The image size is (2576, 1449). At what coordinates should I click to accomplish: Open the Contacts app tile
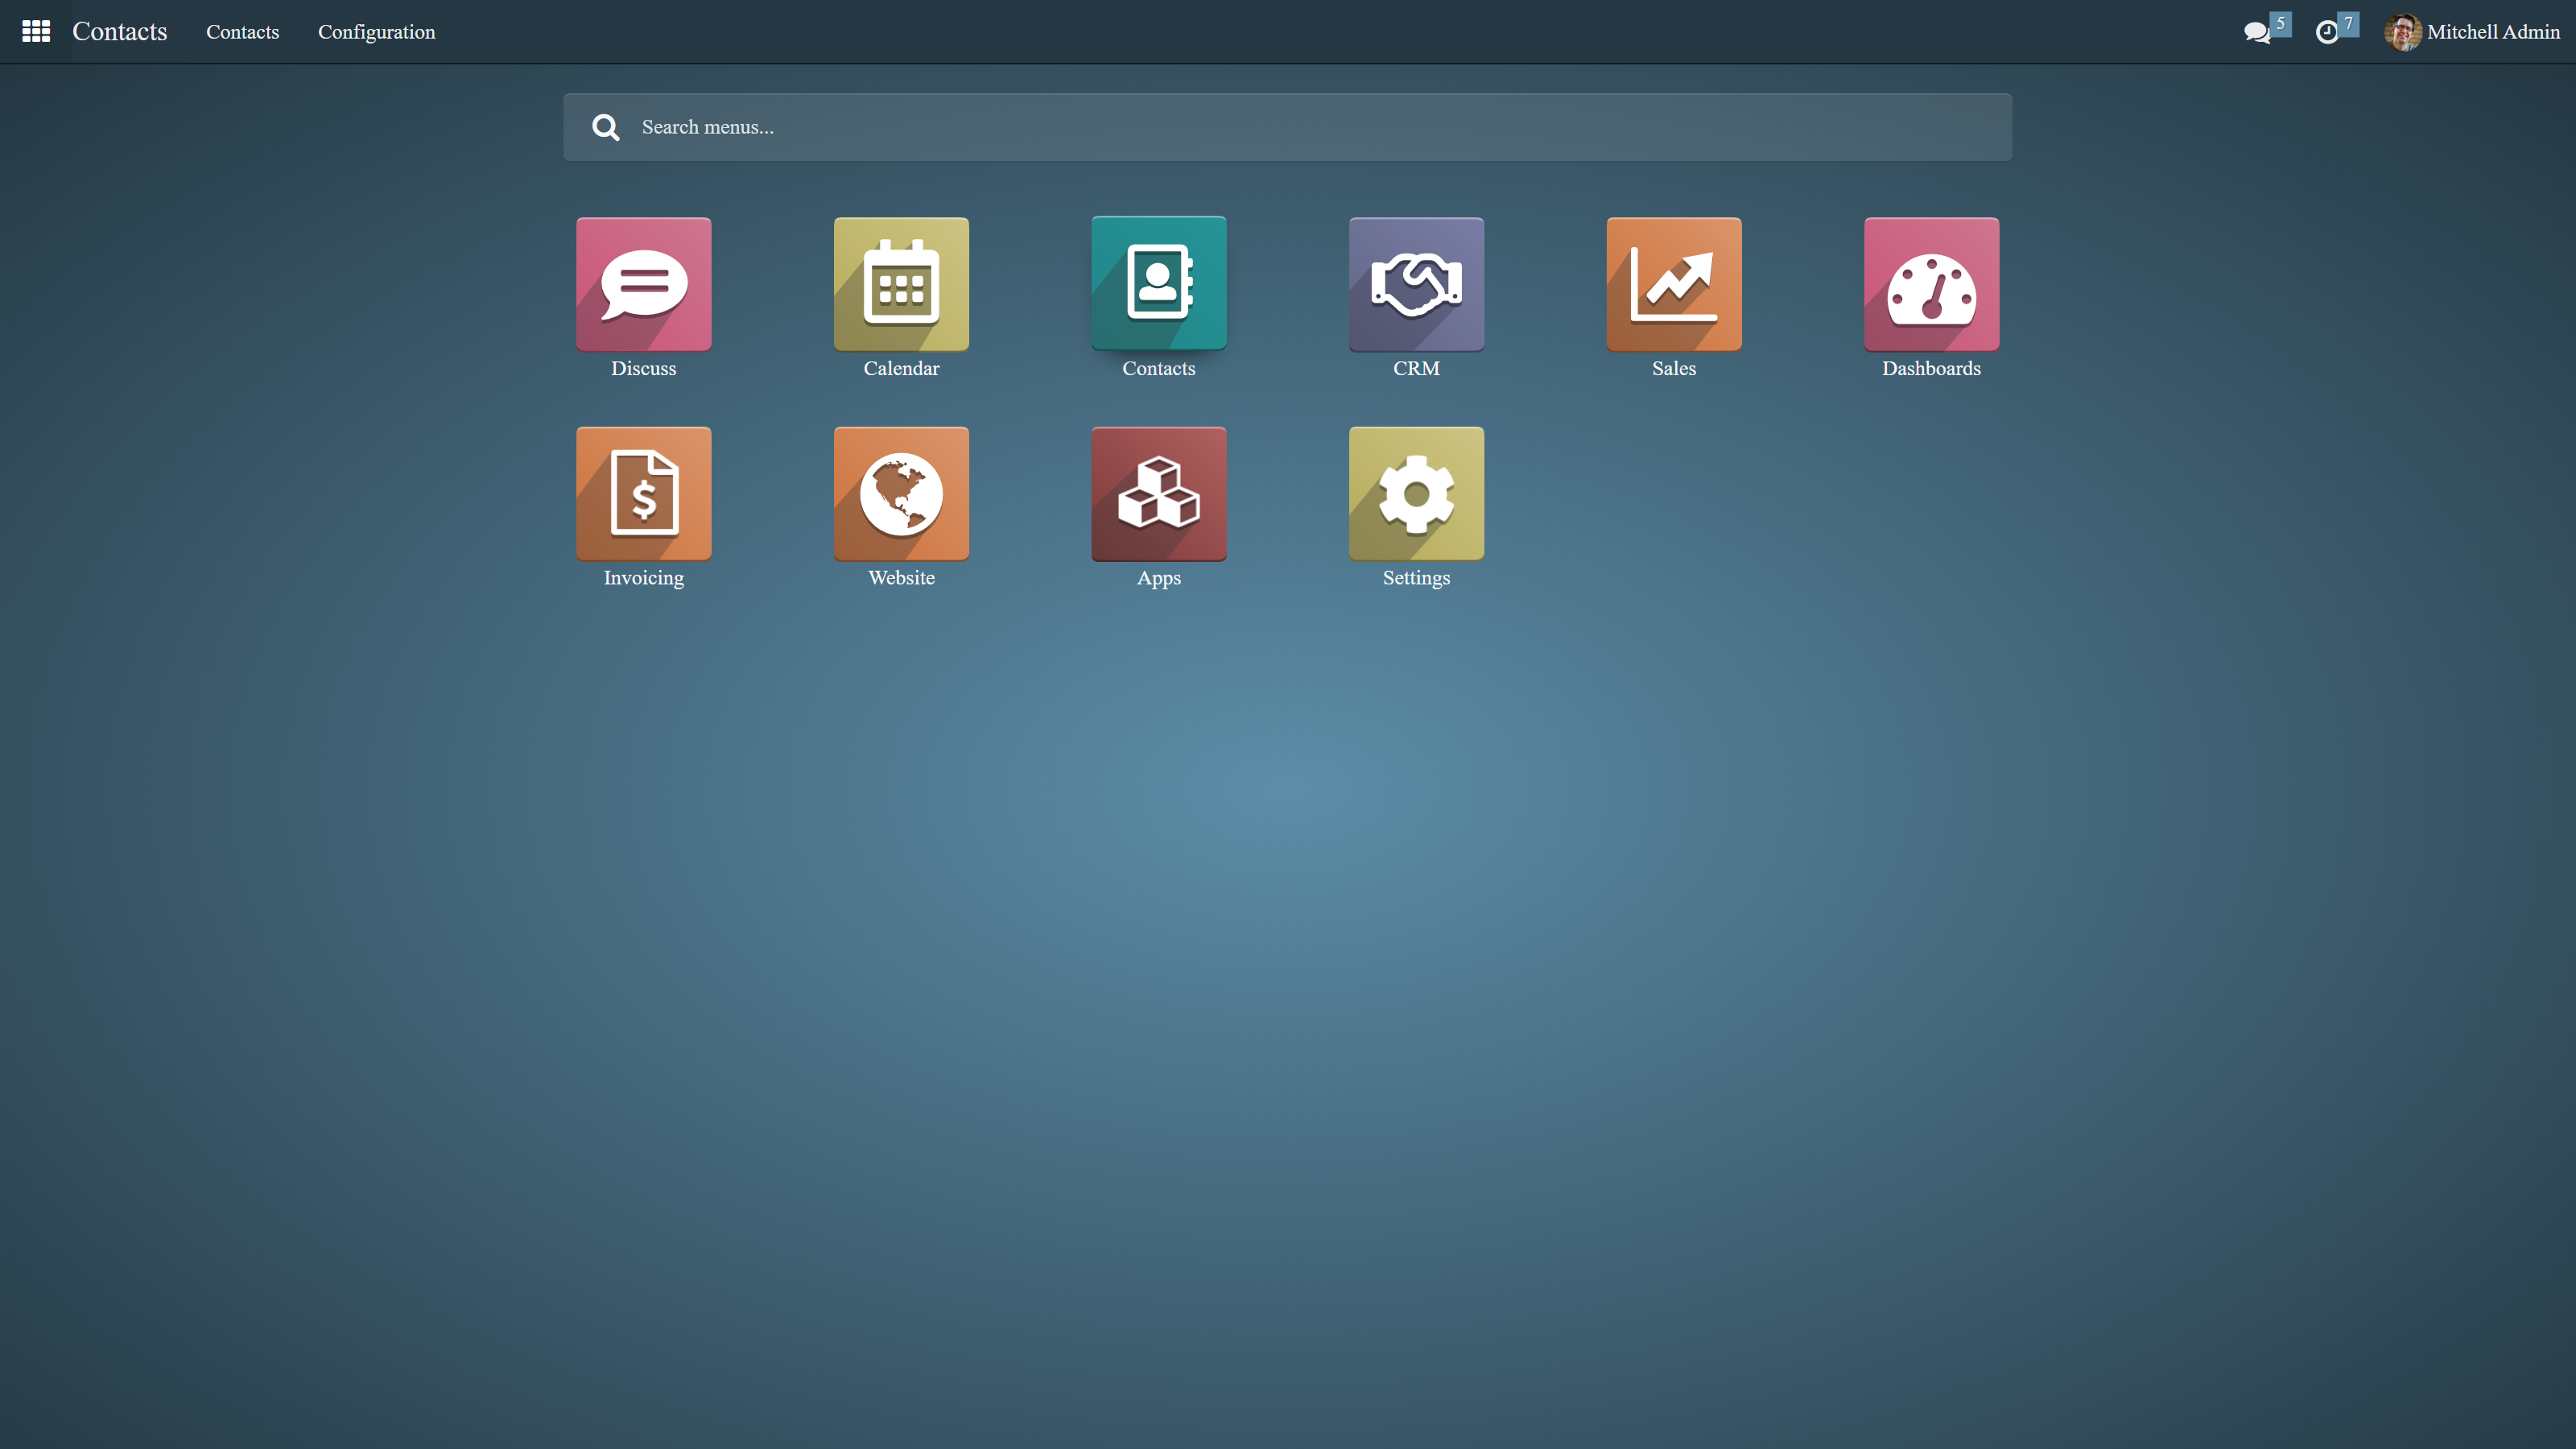click(x=1158, y=285)
